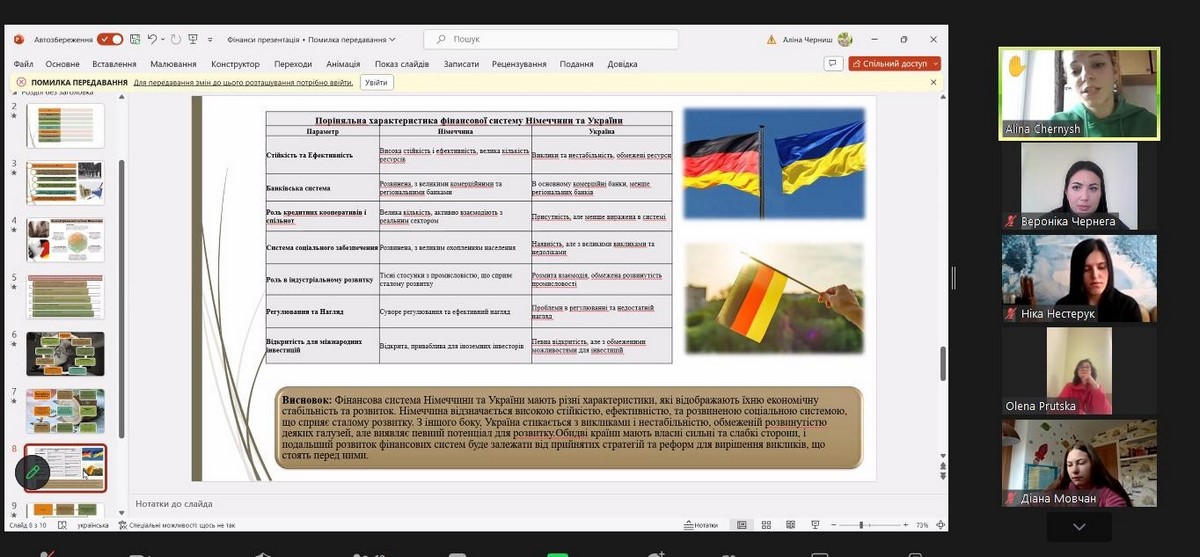Open the comments pane icon
1200x557 pixels.
tap(832, 63)
